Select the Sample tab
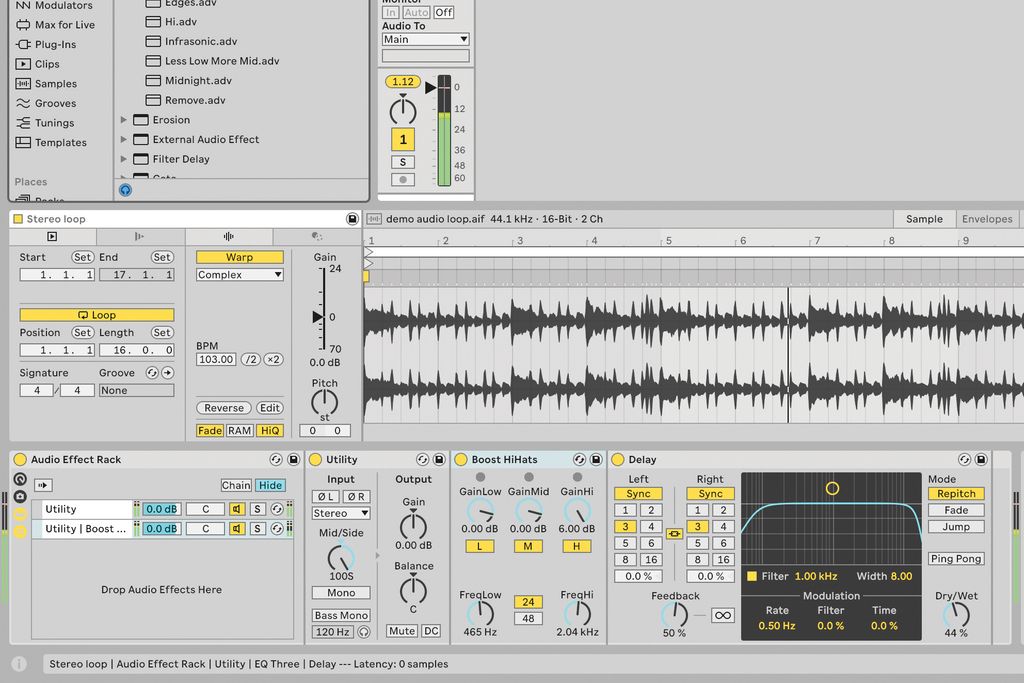Screen dimensions: 1024x683 923,218
